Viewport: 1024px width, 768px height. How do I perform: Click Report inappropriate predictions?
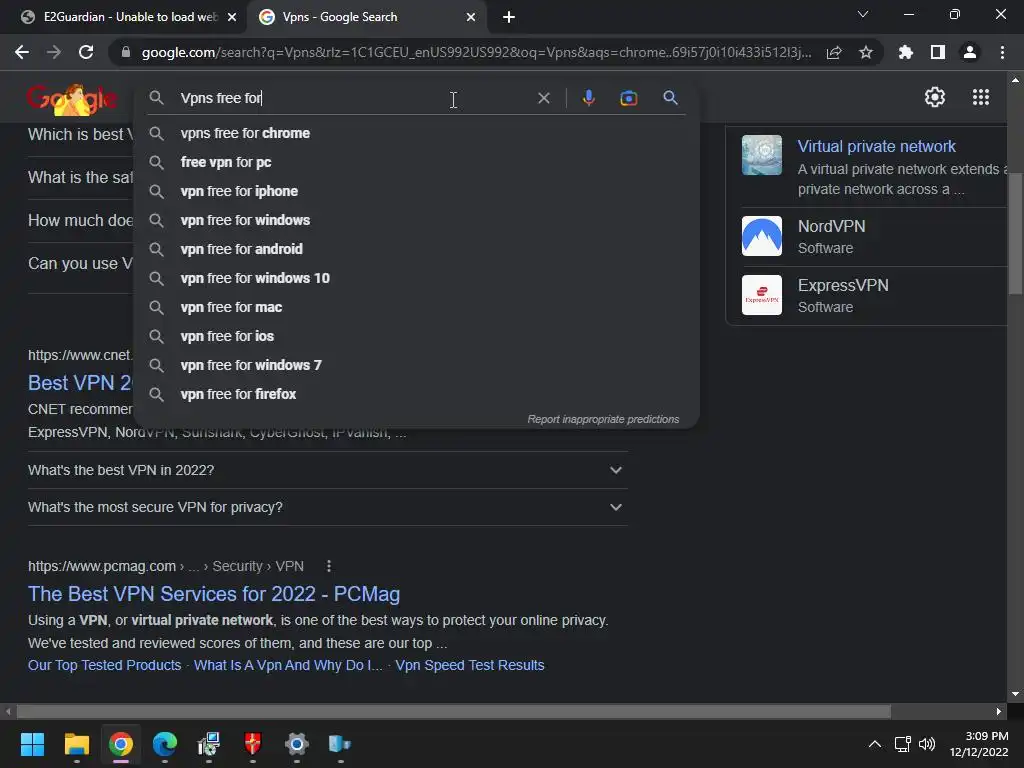tap(603, 419)
